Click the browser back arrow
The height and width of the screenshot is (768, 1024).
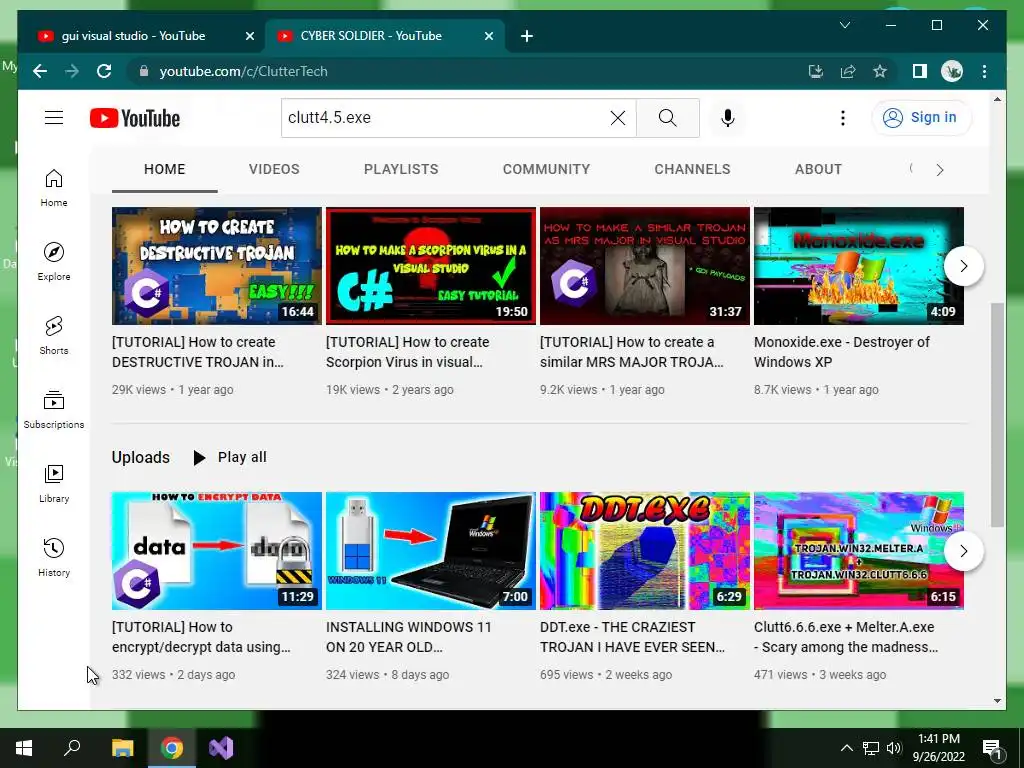40,71
